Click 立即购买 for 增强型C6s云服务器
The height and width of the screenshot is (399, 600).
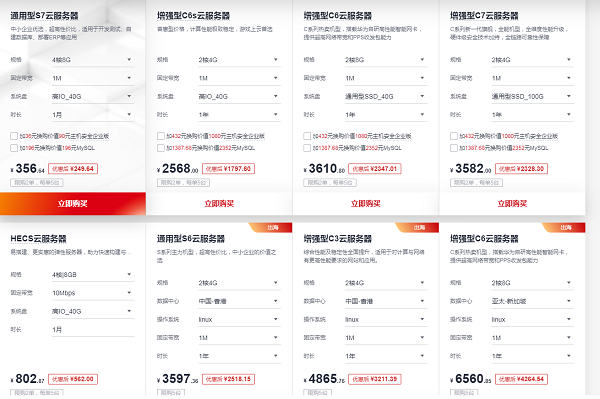[219, 204]
